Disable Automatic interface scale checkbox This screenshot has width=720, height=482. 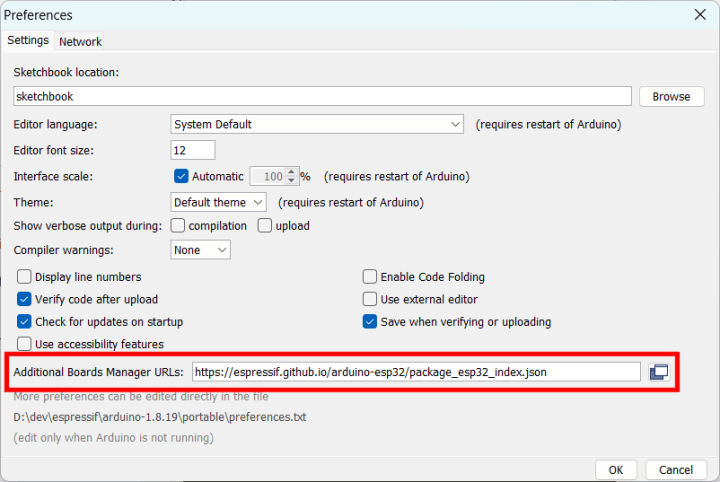point(181,176)
